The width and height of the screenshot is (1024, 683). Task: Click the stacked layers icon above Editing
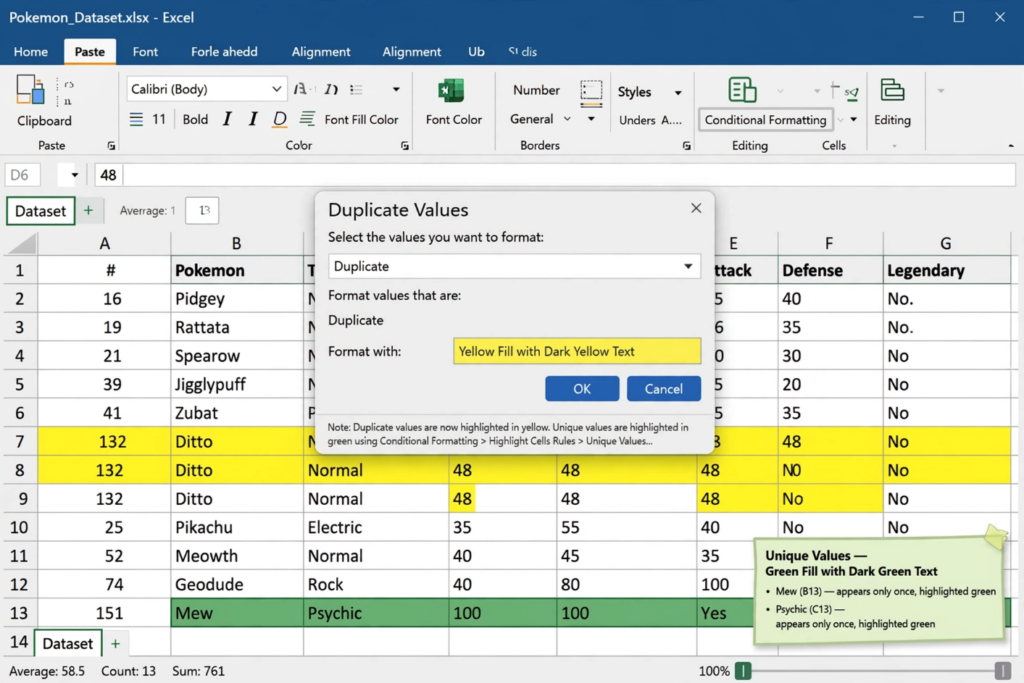coord(892,90)
